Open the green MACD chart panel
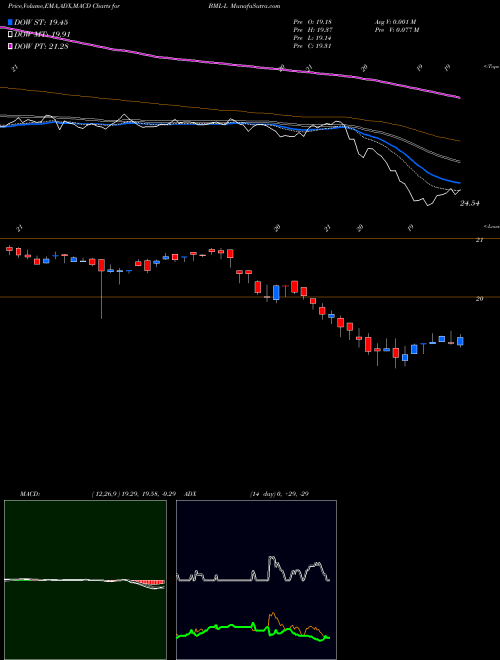The height and width of the screenshot is (660, 500). pos(85,580)
